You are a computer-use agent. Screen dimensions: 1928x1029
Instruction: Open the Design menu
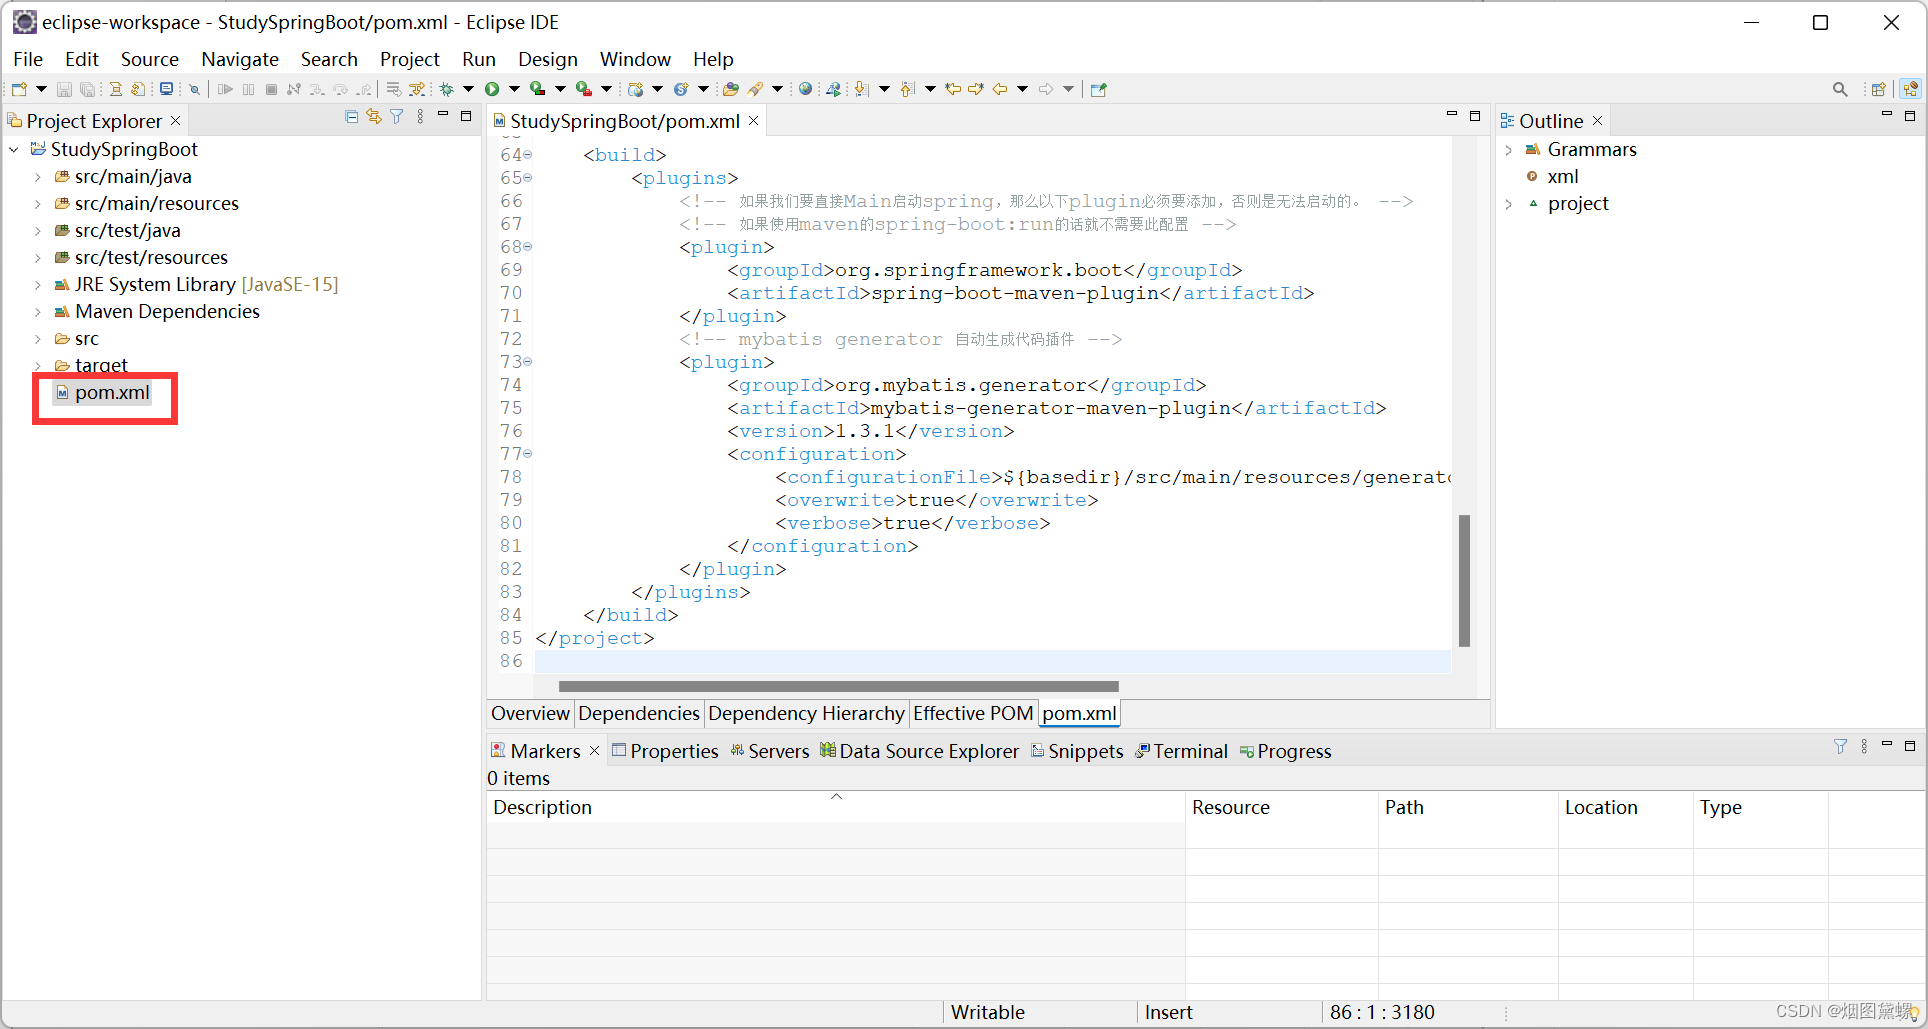(548, 59)
